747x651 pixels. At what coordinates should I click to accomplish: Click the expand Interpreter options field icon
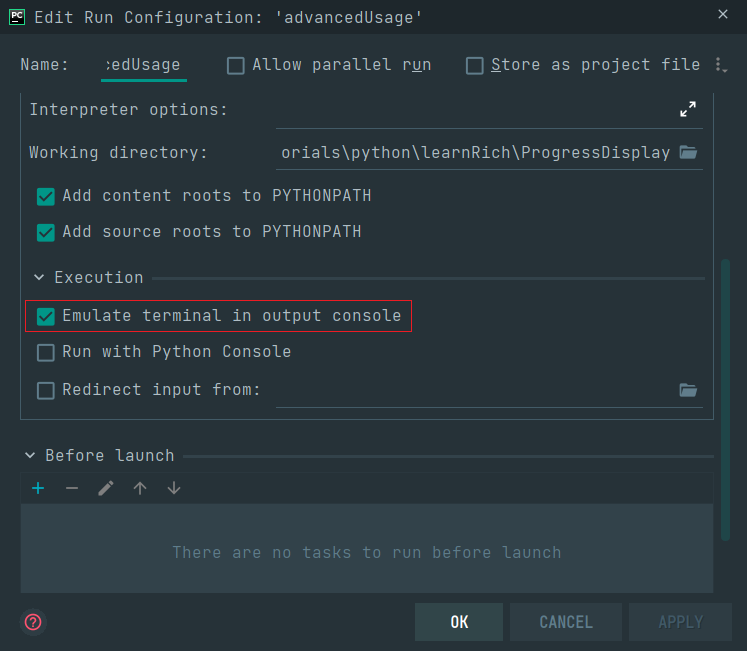click(x=687, y=109)
